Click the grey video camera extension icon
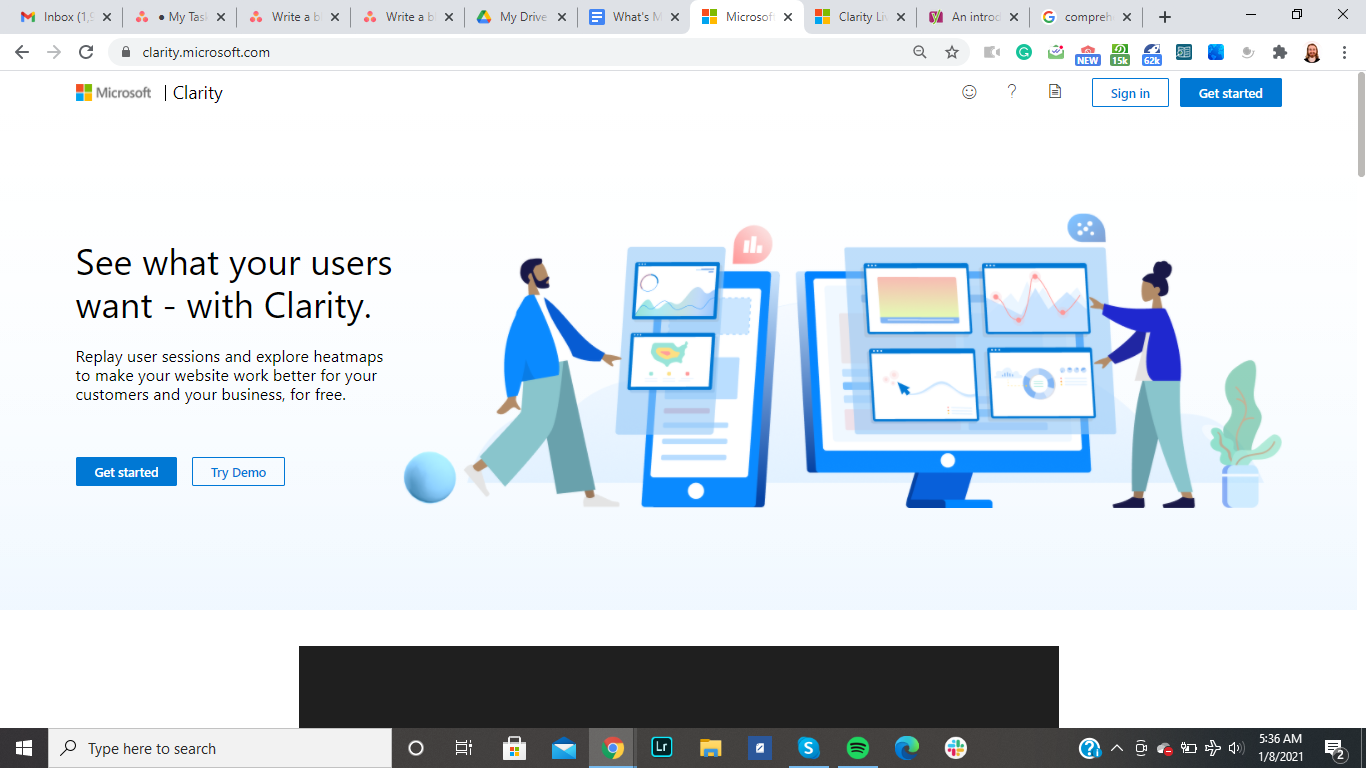1366x768 pixels. [x=992, y=52]
